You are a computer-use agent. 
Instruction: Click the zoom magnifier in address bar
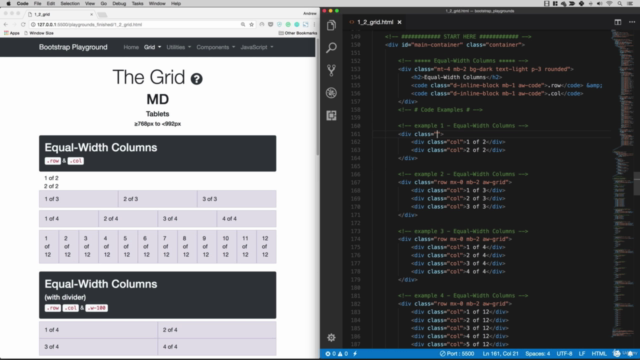(243, 24)
